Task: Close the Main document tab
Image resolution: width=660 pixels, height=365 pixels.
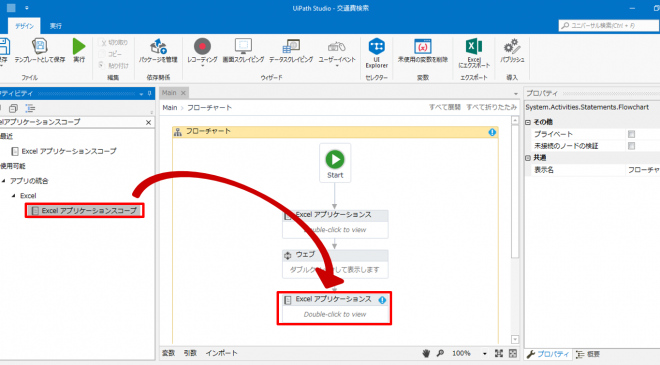Action: 183,93
